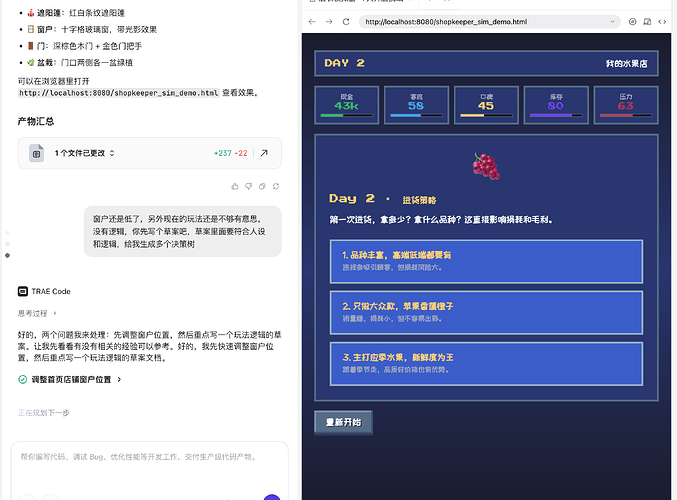This screenshot has height=500, width=677.
Task: Click the changed file document icon
Action: [x=36, y=153]
